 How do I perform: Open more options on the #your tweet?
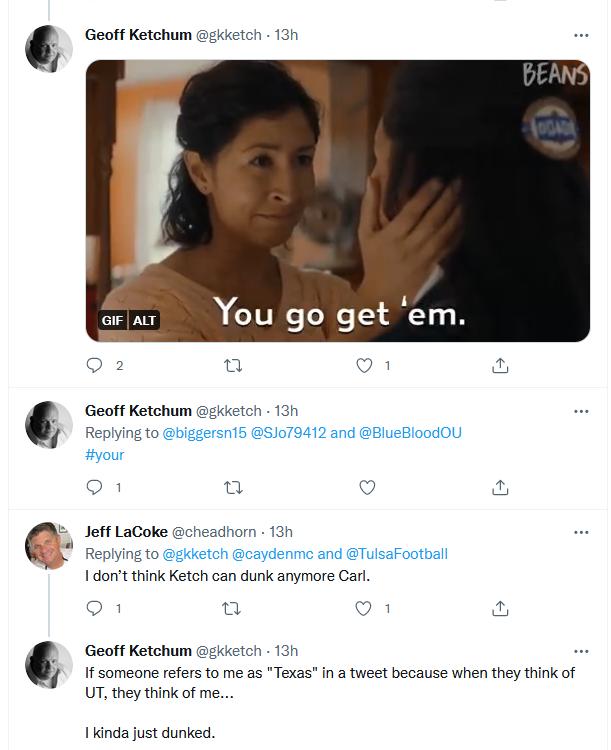pos(581,411)
